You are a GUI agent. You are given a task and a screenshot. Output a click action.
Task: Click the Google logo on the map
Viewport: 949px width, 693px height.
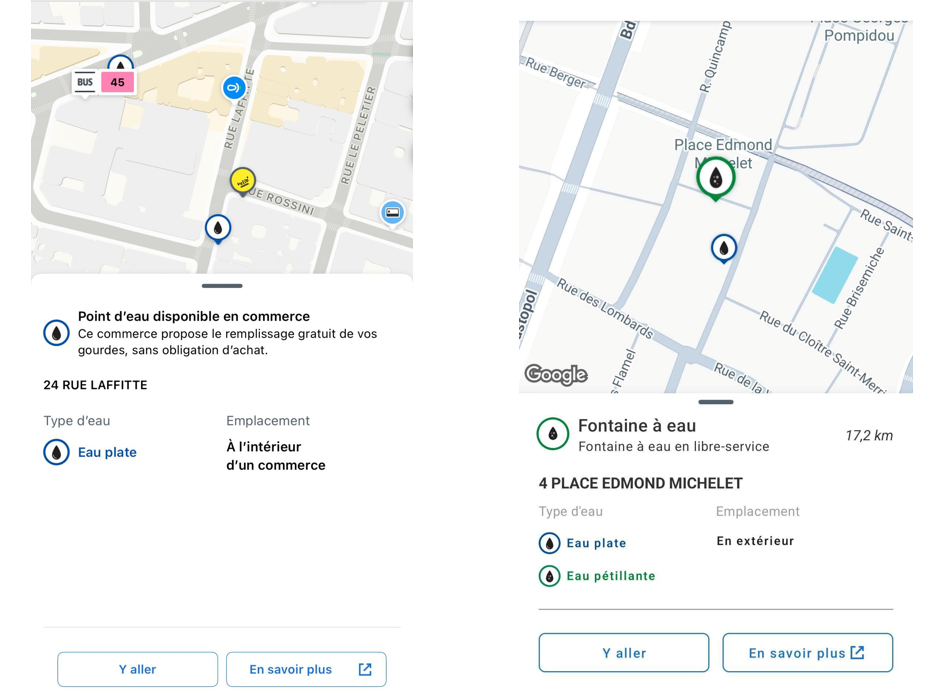[556, 375]
